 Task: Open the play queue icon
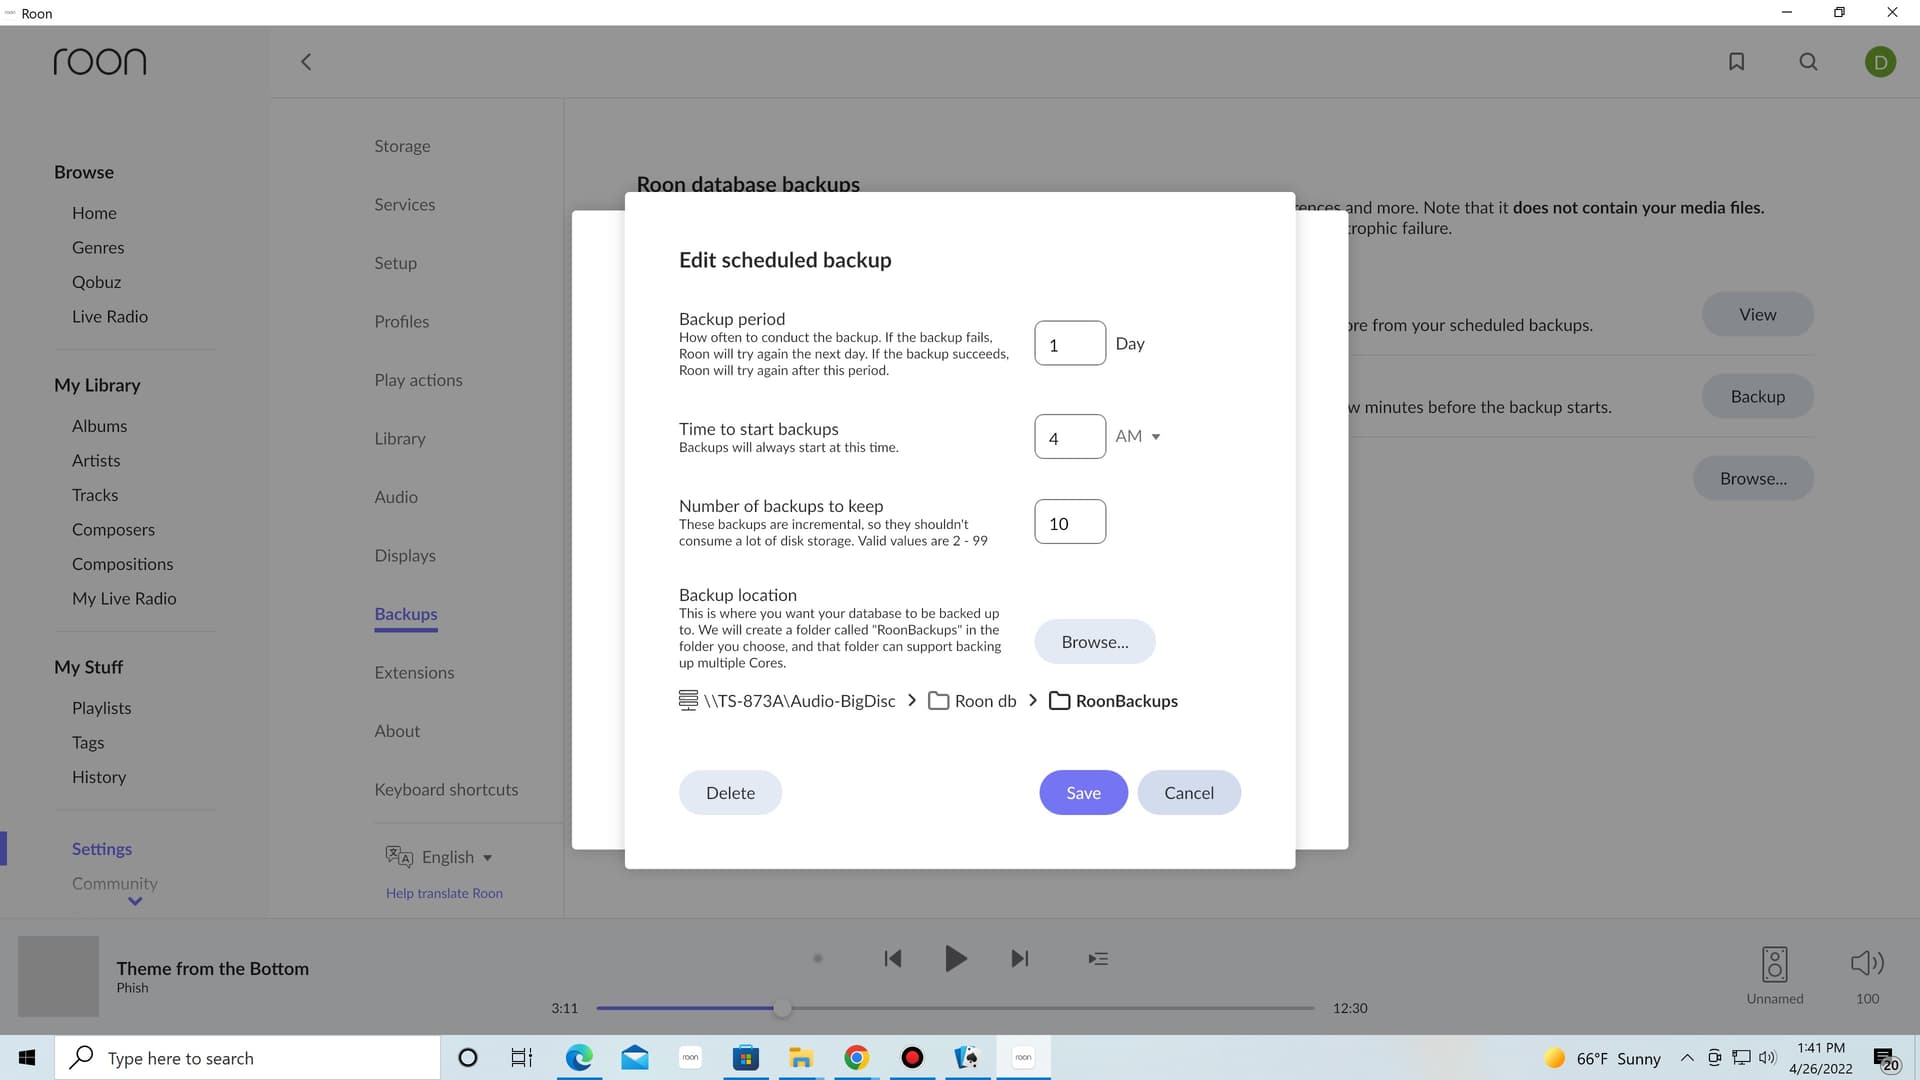tap(1098, 958)
